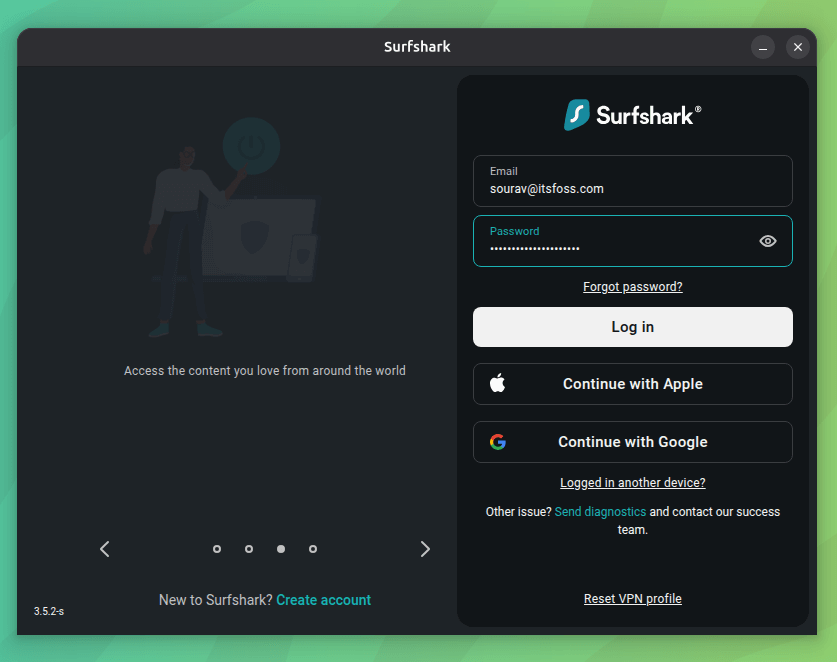
Task: Click version text 3.5.2-s
Action: (49, 611)
